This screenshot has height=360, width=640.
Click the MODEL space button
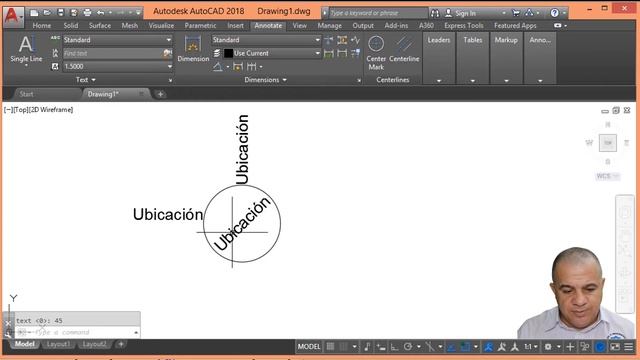click(309, 347)
